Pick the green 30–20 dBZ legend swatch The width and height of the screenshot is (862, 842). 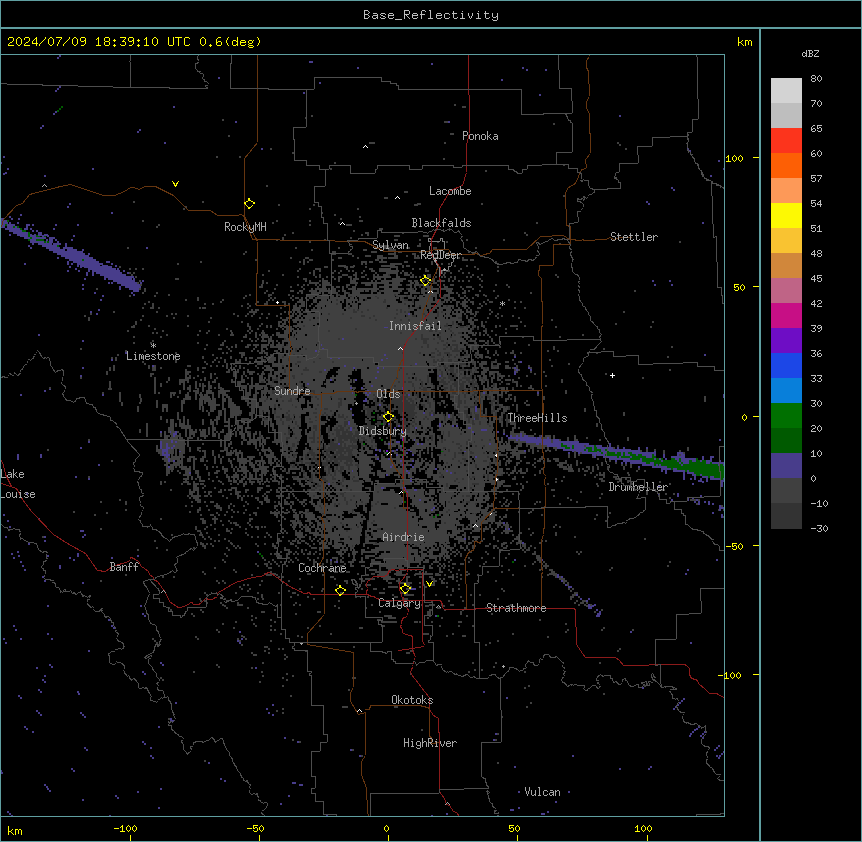(x=786, y=416)
